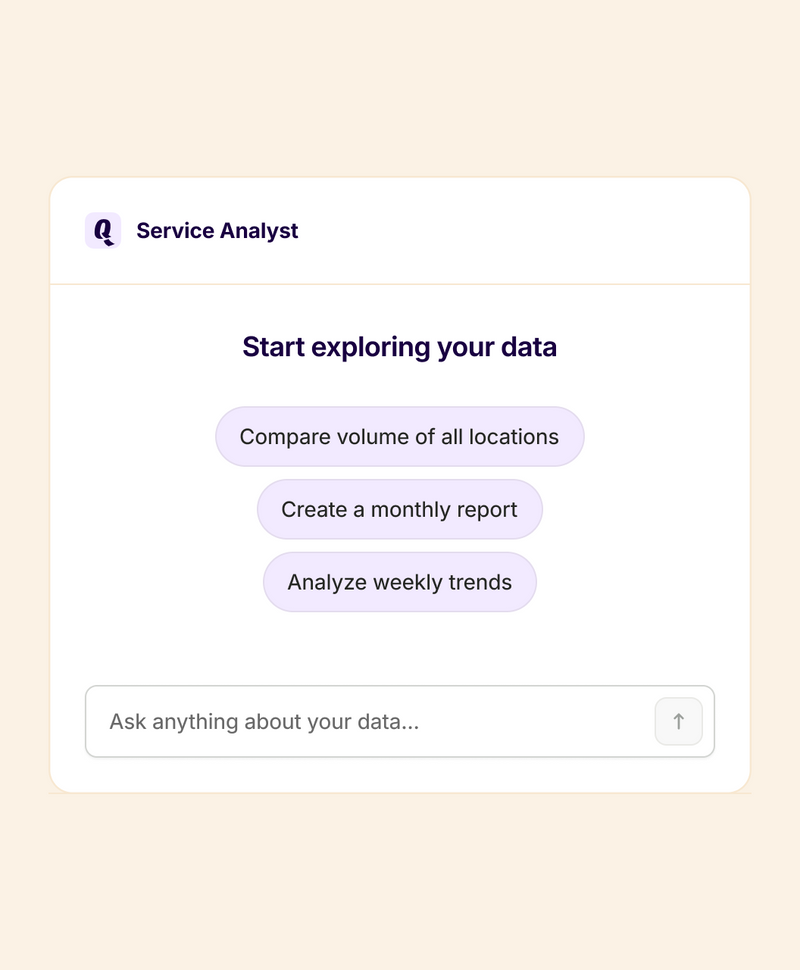Run the compare locations volume prompt

tap(400, 437)
